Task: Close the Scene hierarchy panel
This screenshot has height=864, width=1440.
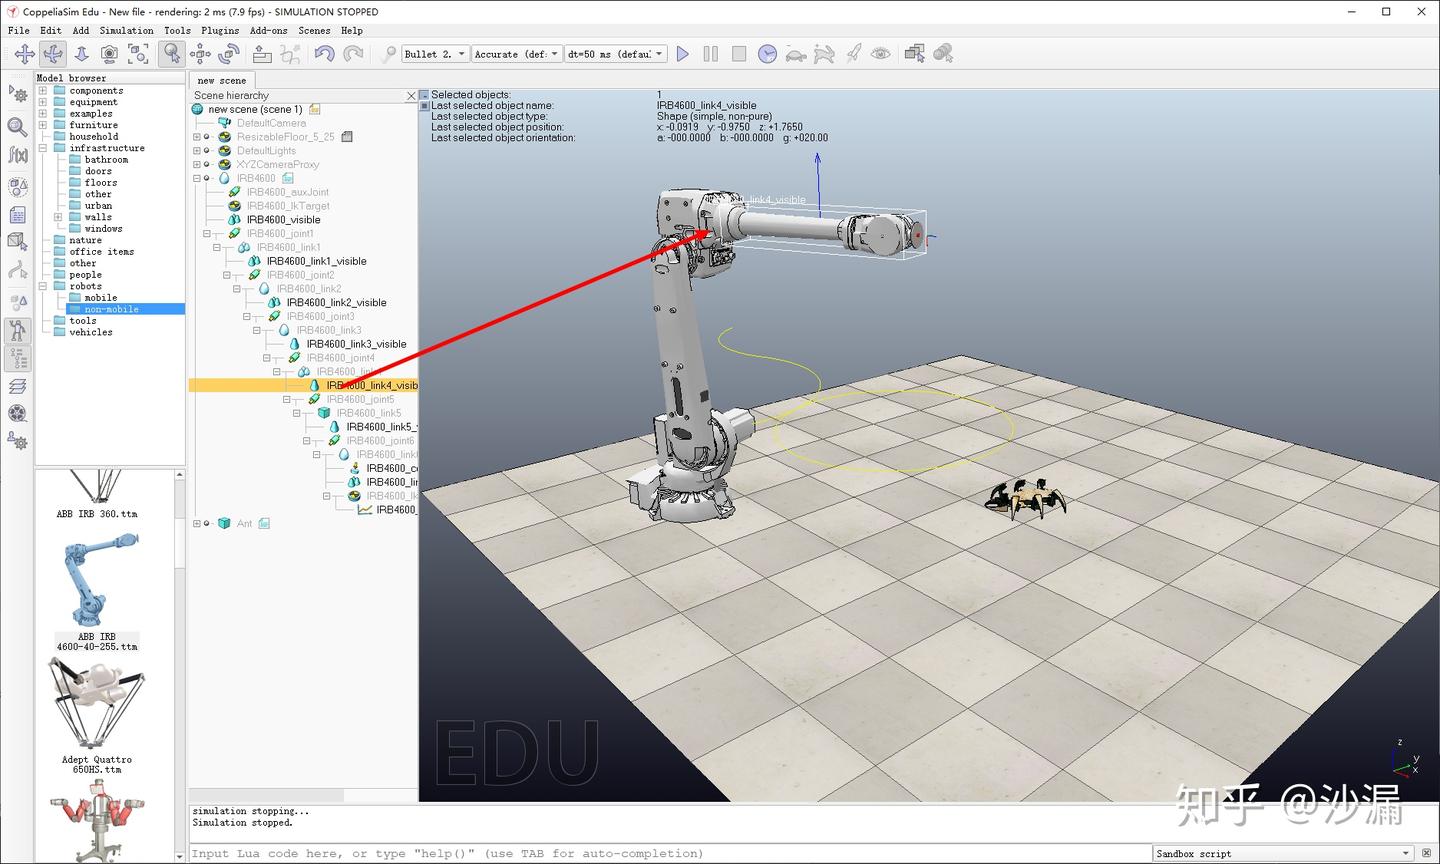Action: (411, 96)
